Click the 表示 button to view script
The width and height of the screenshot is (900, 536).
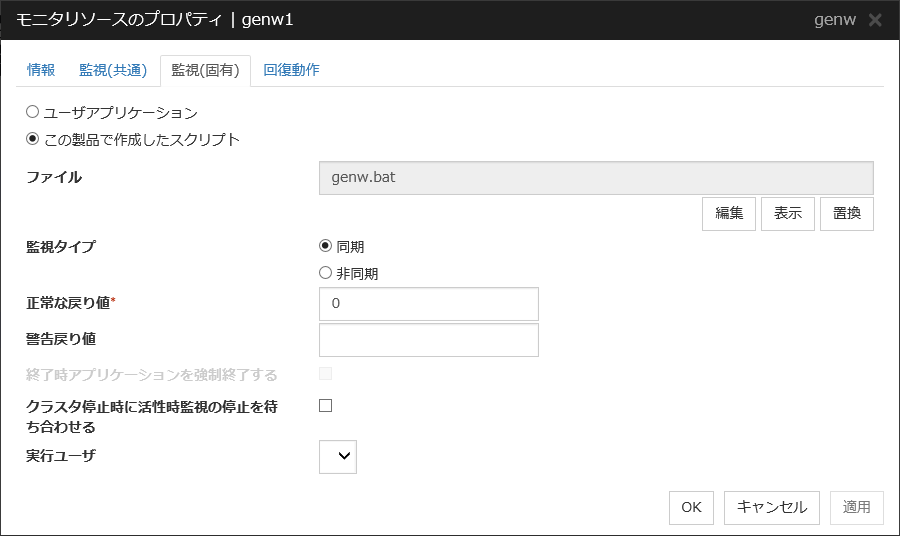pyautogui.click(x=788, y=214)
